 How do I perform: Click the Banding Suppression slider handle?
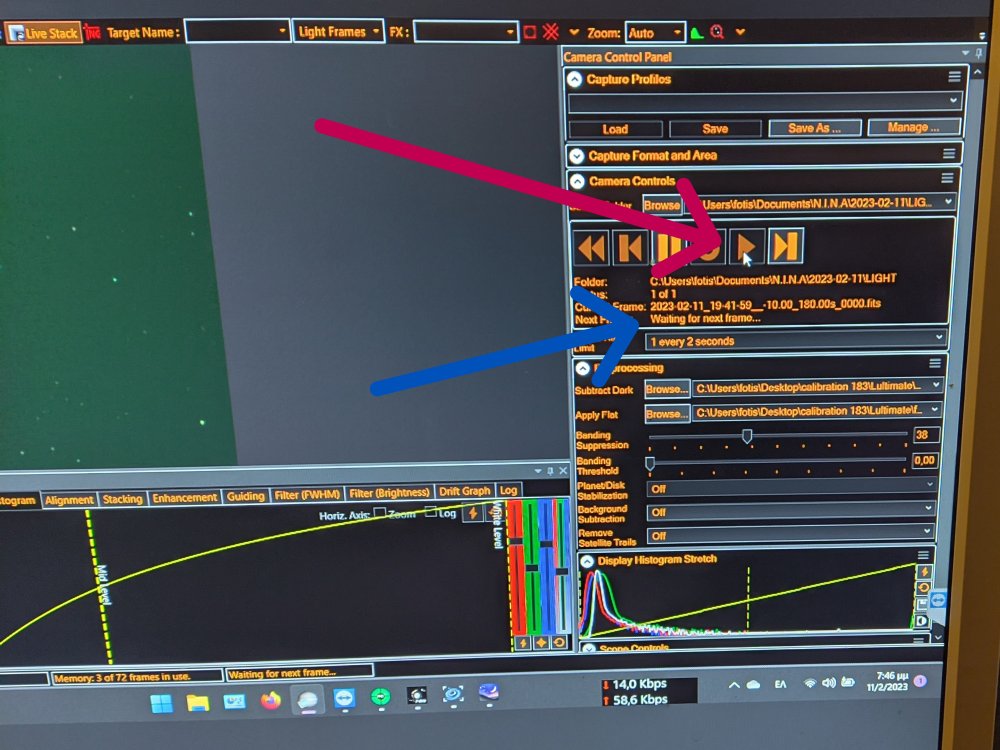click(746, 435)
